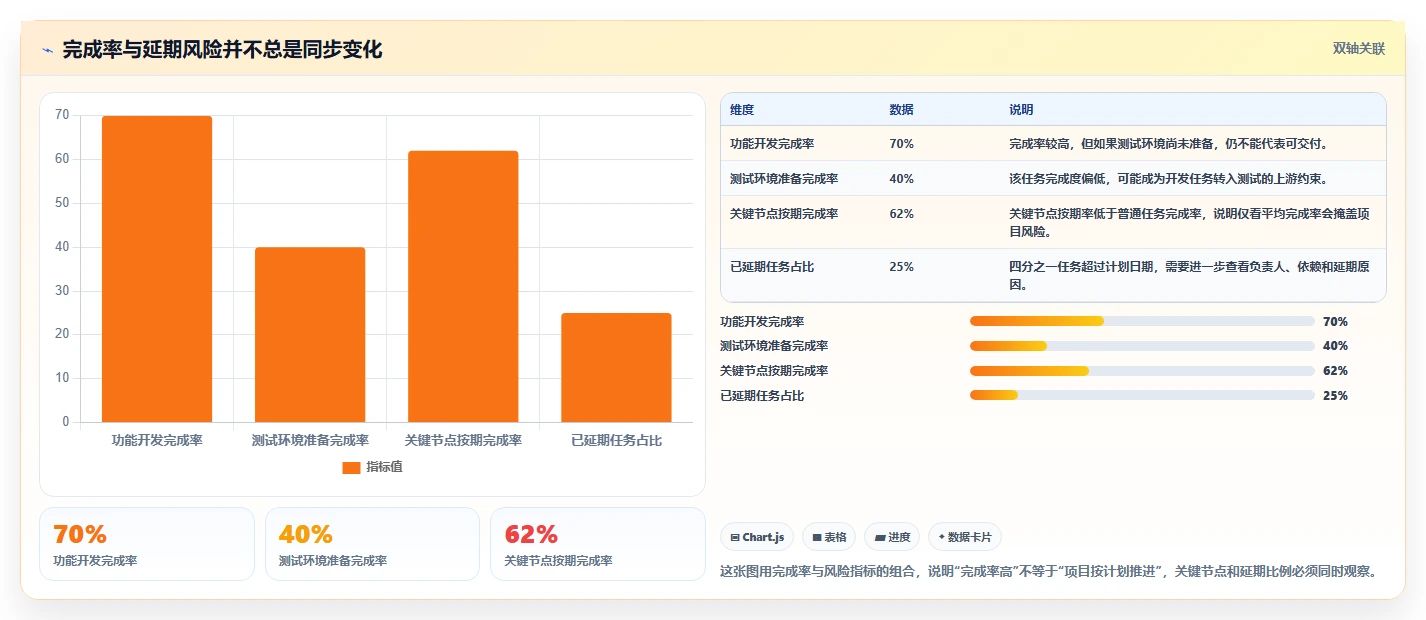Click the title 完成率与延期风险并不总是同步变化
The height and width of the screenshot is (620, 1426).
222,50
